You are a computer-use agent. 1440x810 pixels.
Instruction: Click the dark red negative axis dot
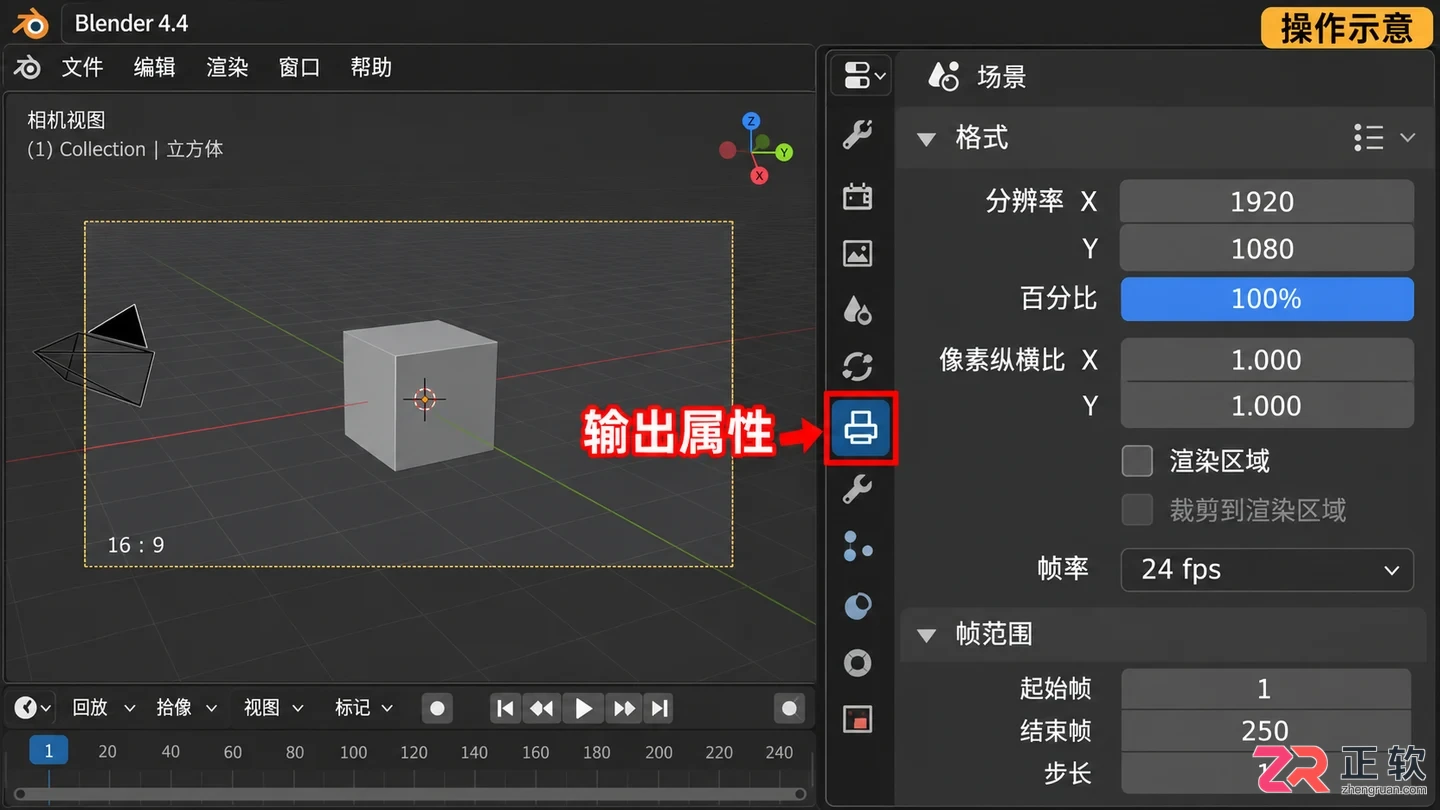(x=727, y=150)
